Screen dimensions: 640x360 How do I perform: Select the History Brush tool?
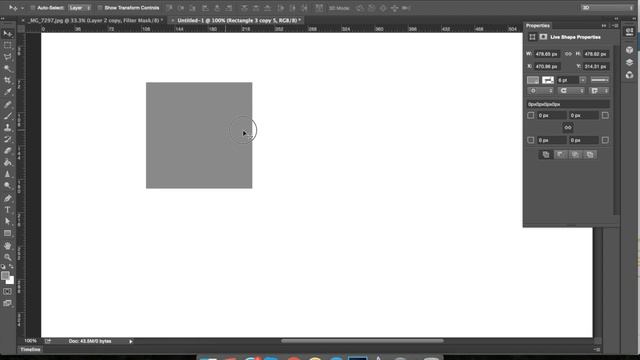pos(8,139)
